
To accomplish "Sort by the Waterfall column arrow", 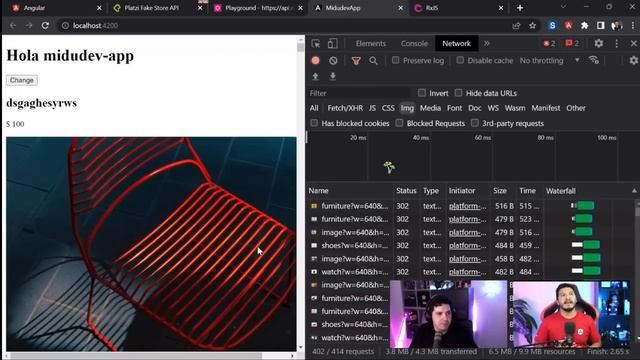I will tap(634, 191).
